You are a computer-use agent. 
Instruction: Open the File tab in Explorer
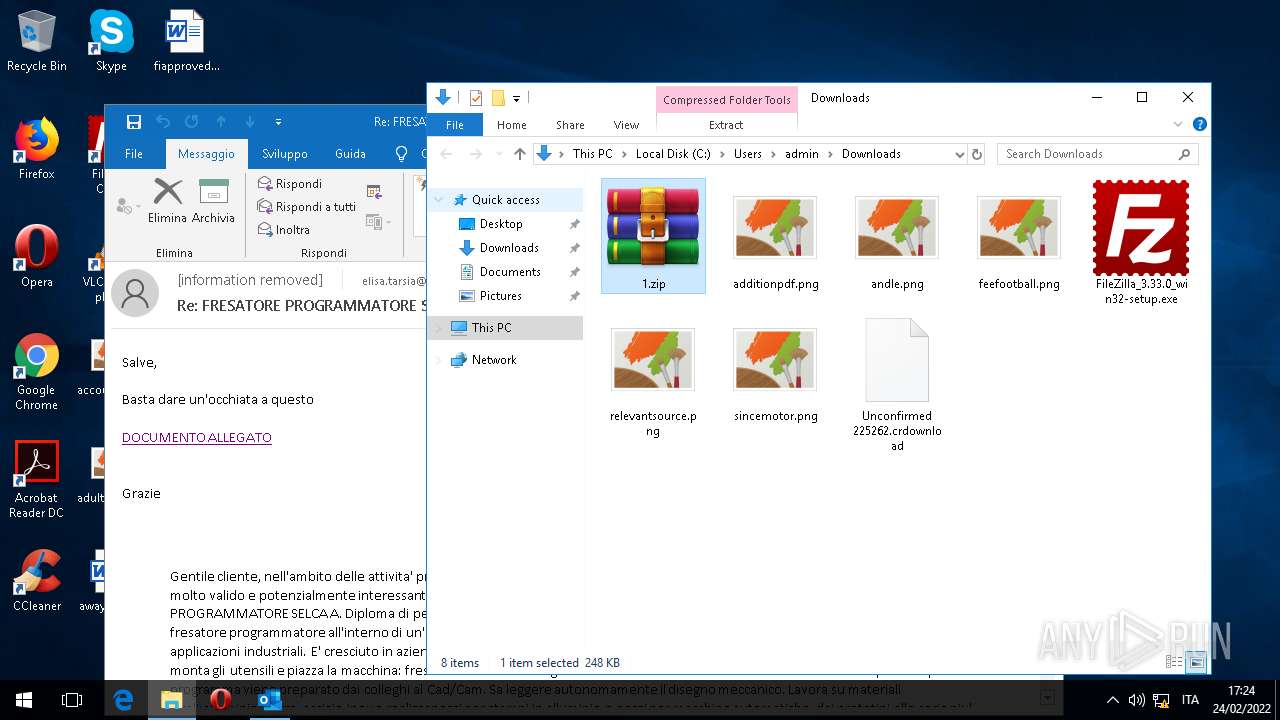point(455,125)
